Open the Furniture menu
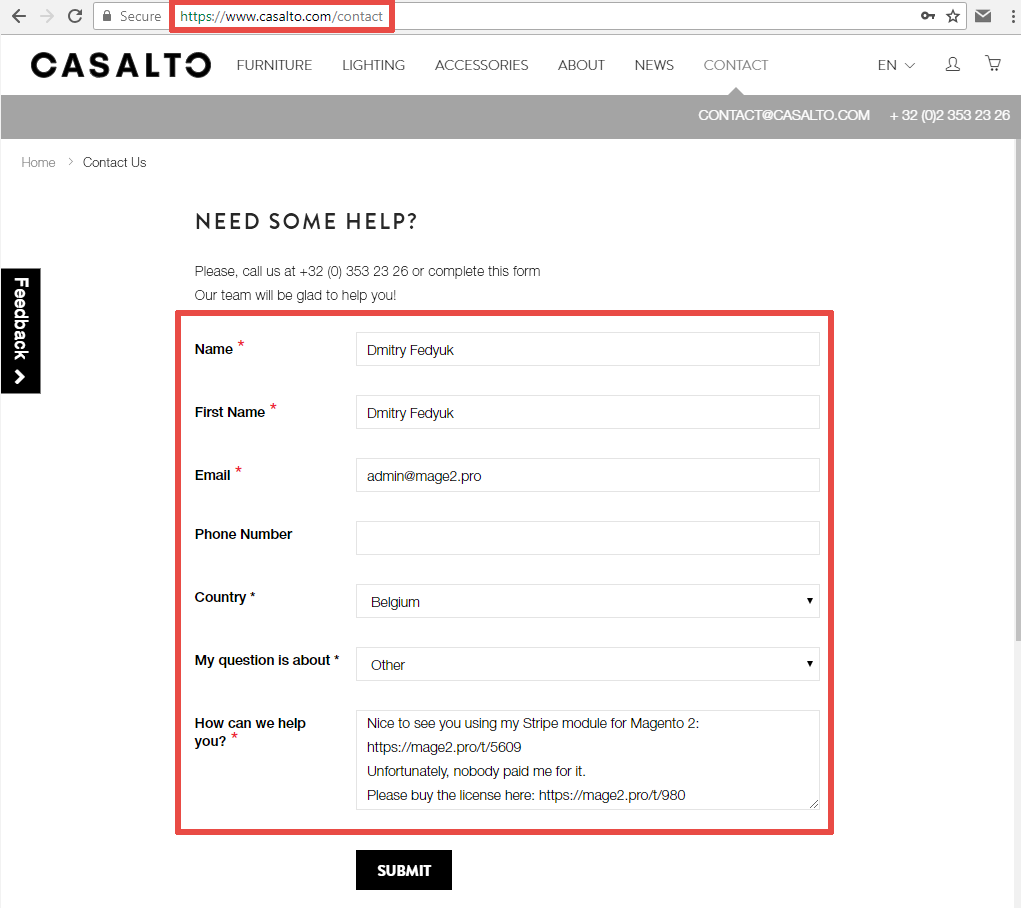This screenshot has width=1021, height=908. click(x=274, y=65)
